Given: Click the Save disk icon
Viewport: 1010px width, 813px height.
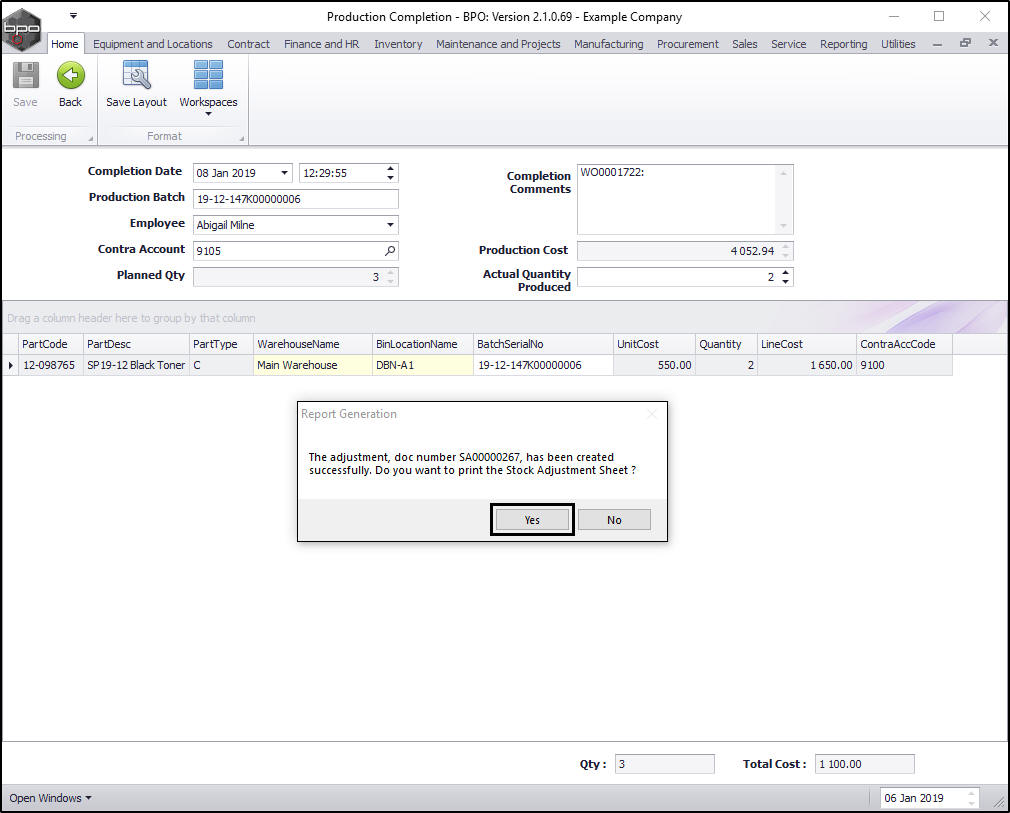Looking at the screenshot, I should (x=25, y=75).
